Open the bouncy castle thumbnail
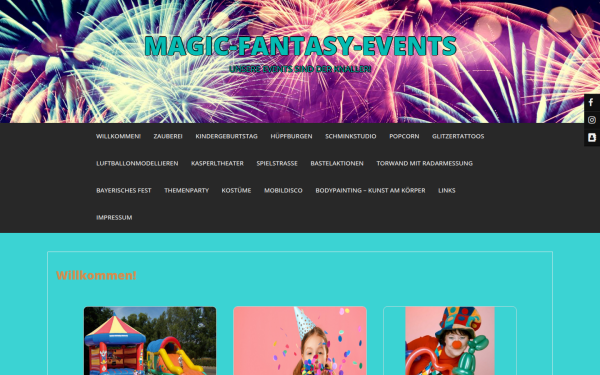This screenshot has width=600, height=375. click(x=150, y=341)
